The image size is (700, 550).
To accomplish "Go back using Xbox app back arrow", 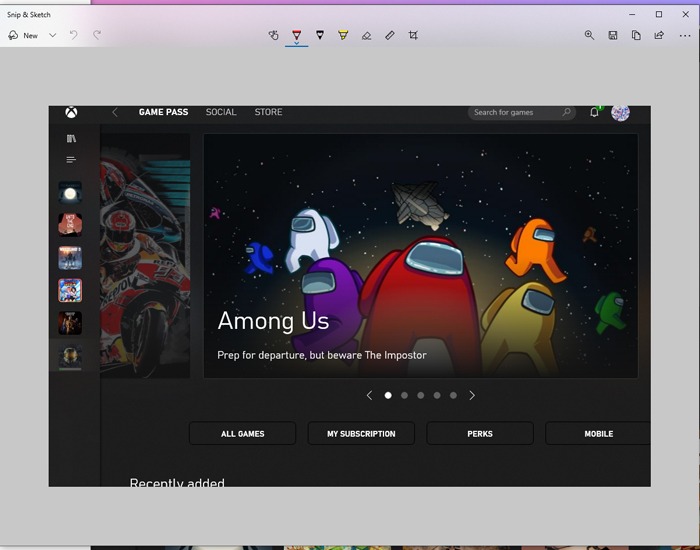I will click(115, 112).
